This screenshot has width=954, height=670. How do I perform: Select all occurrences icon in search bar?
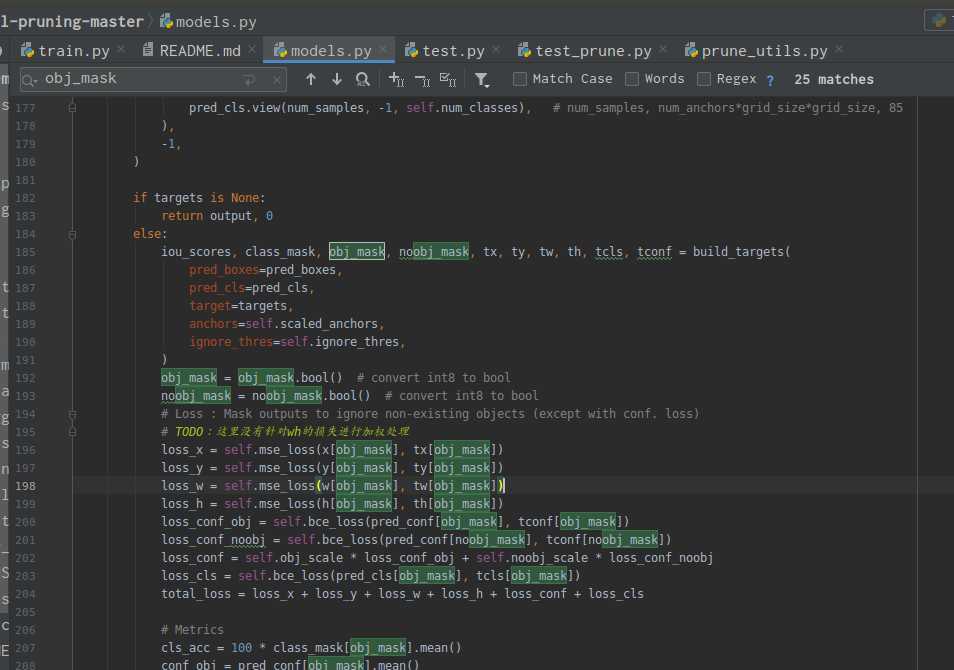pos(448,79)
